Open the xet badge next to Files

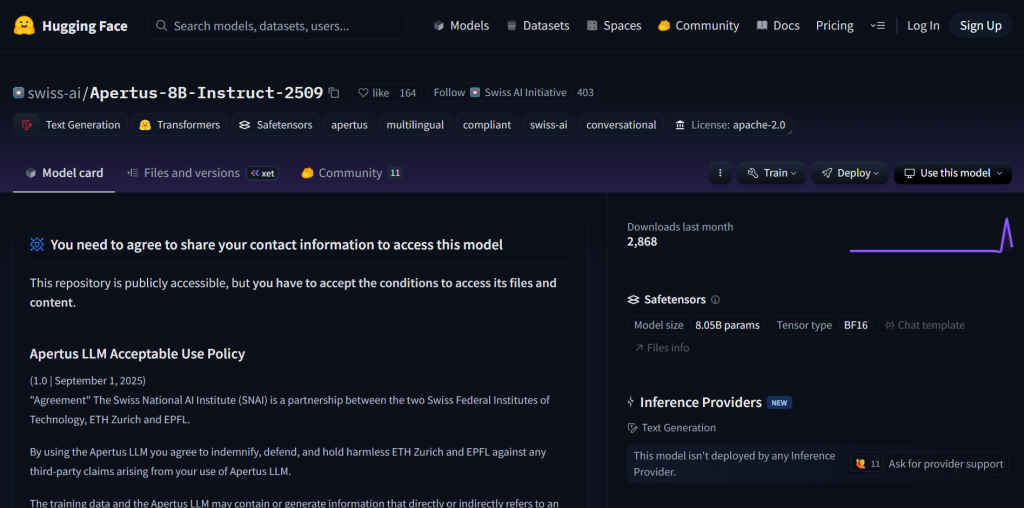tap(262, 173)
